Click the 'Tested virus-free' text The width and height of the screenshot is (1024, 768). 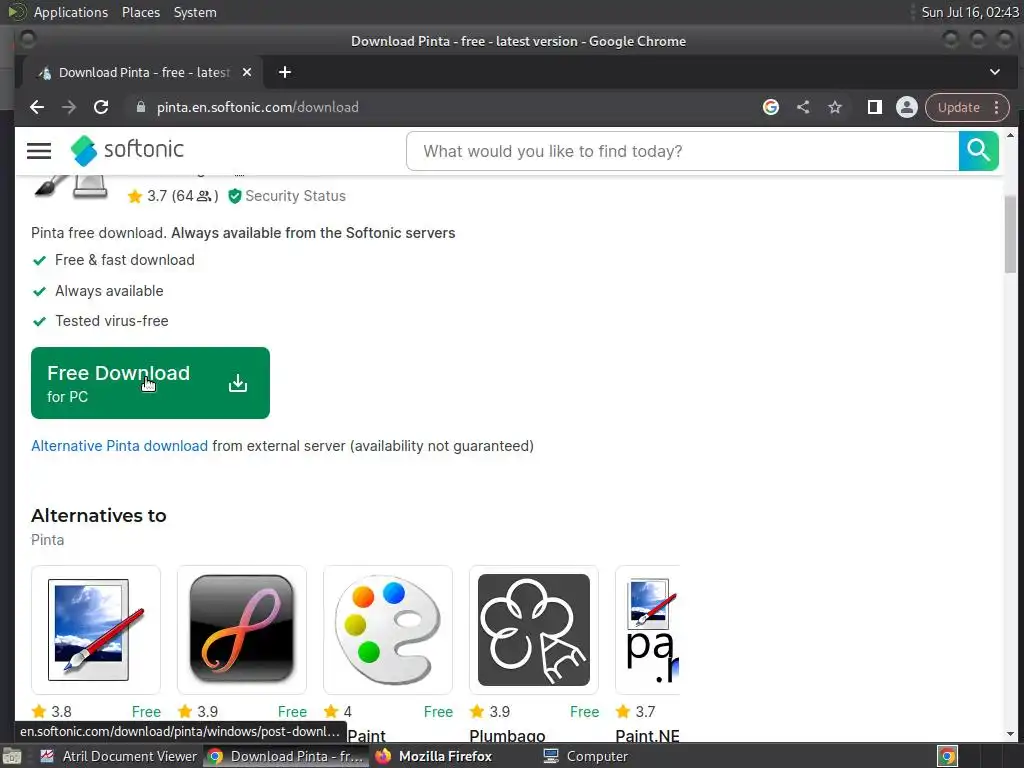tap(112, 321)
